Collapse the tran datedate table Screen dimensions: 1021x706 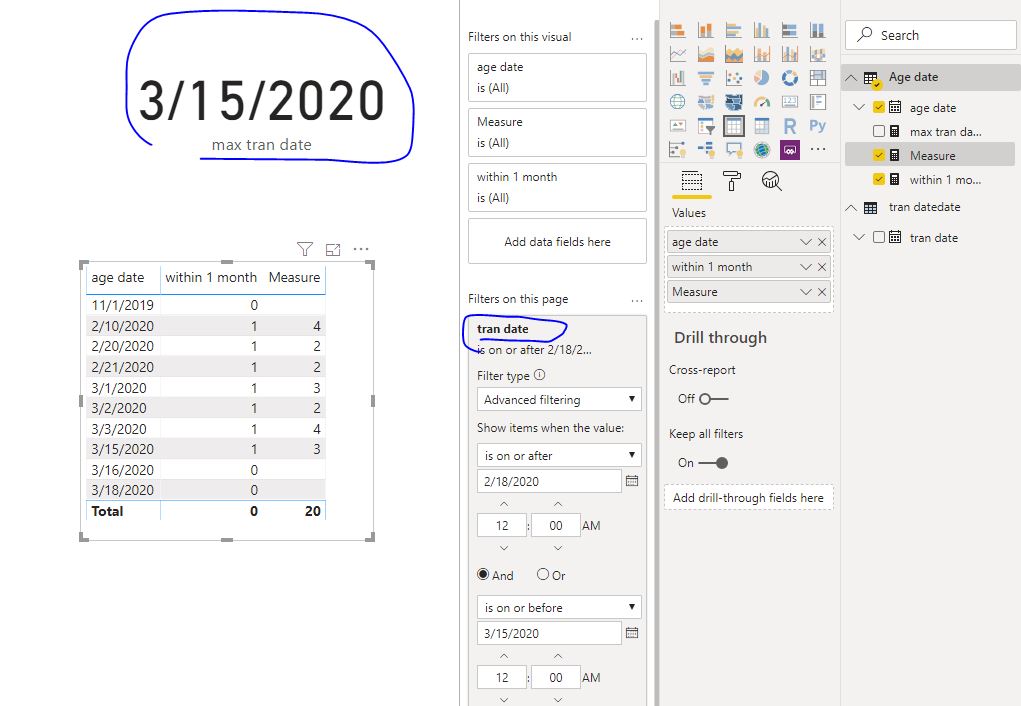851,208
